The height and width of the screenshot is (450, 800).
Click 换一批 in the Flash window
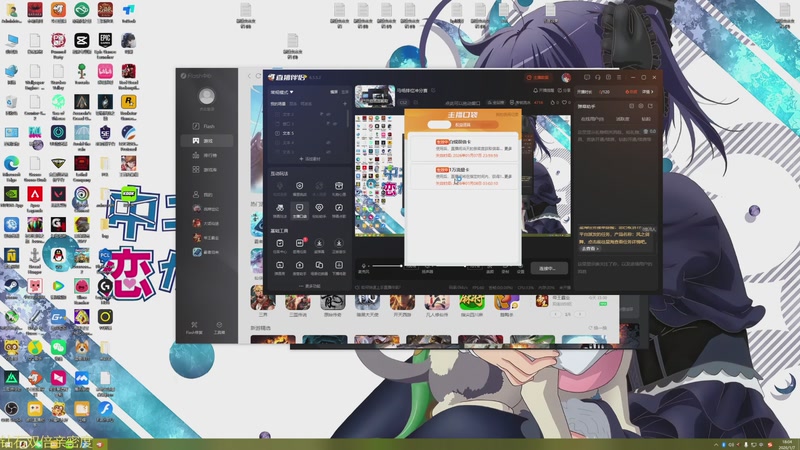(597, 328)
